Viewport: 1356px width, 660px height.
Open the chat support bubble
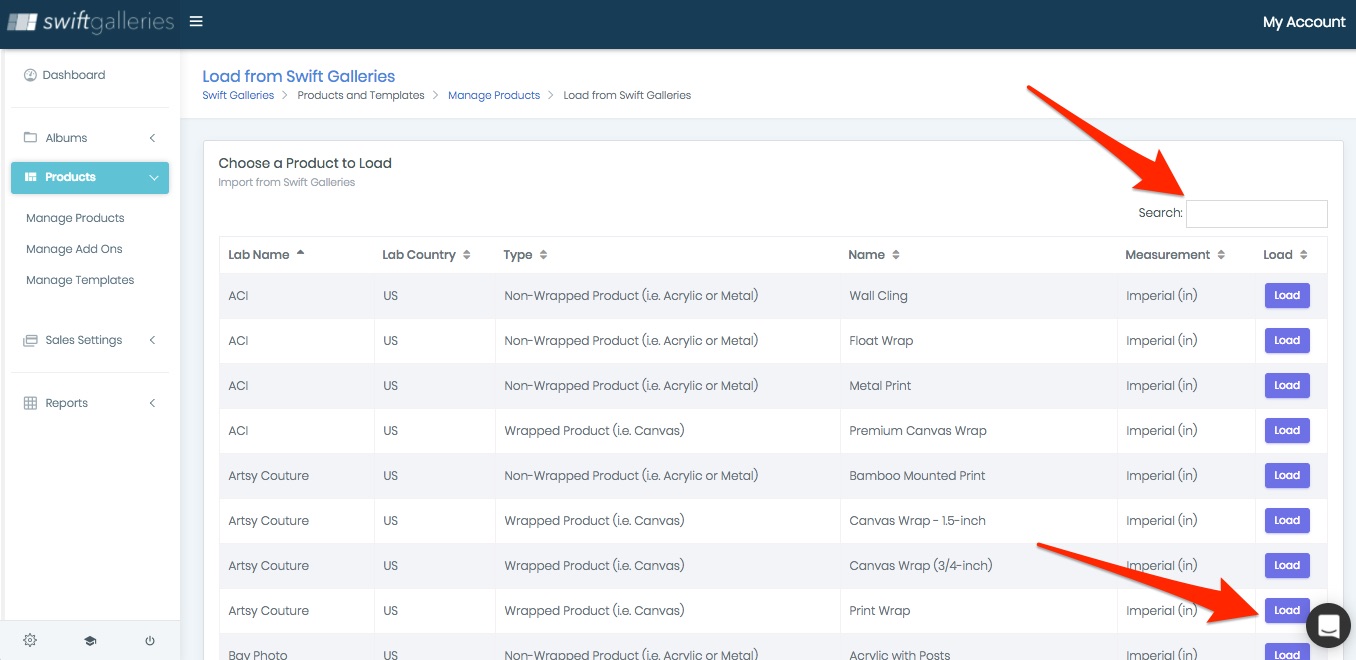click(1329, 626)
